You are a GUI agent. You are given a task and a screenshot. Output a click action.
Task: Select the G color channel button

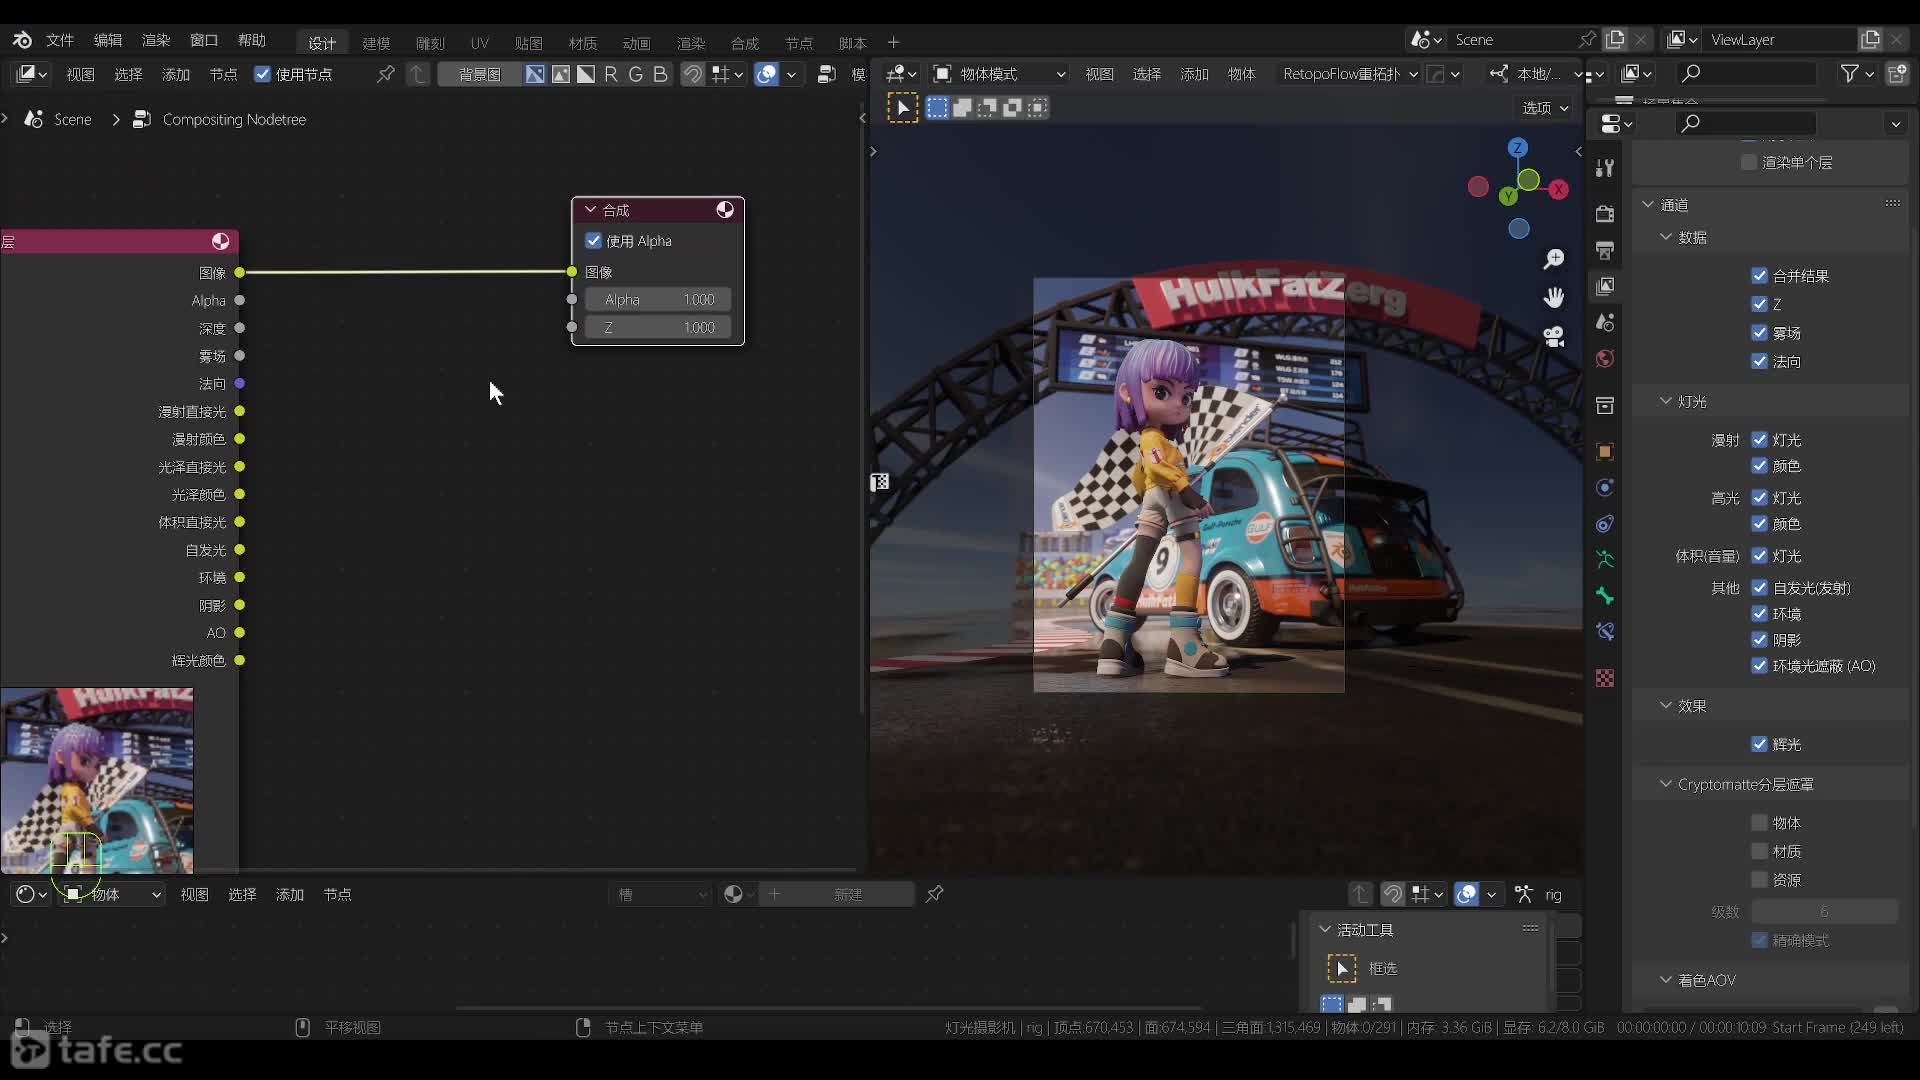click(x=636, y=74)
